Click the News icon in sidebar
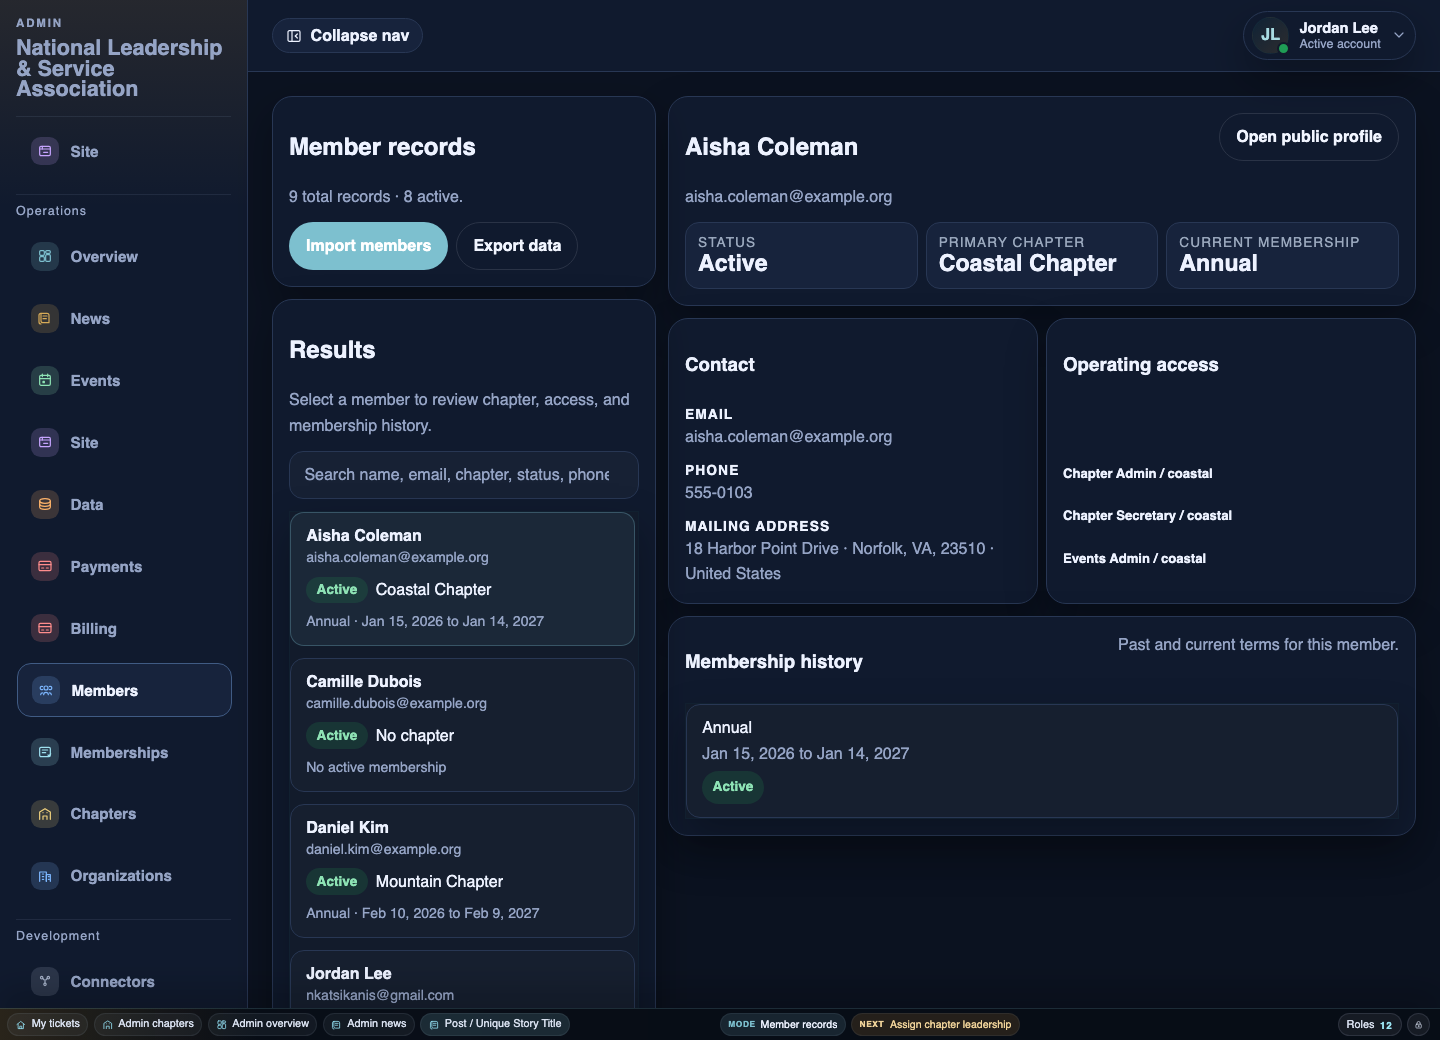 coord(45,319)
